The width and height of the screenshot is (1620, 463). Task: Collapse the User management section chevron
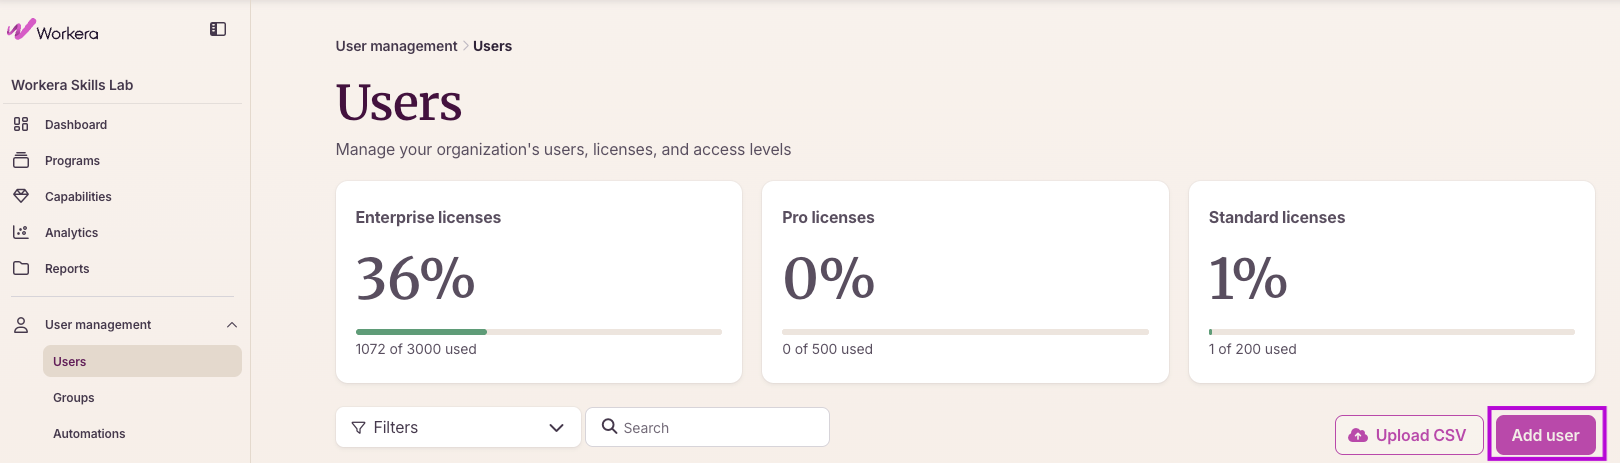(232, 324)
